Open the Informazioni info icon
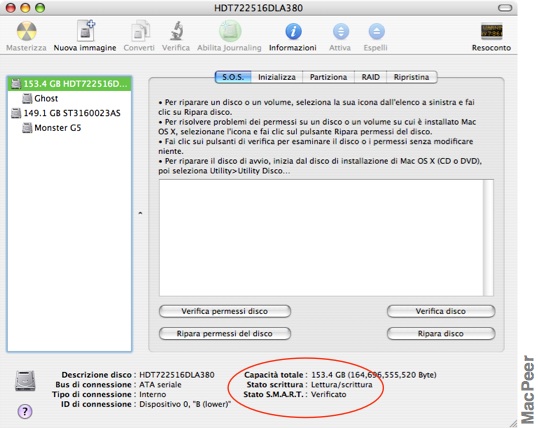 pos(293,32)
